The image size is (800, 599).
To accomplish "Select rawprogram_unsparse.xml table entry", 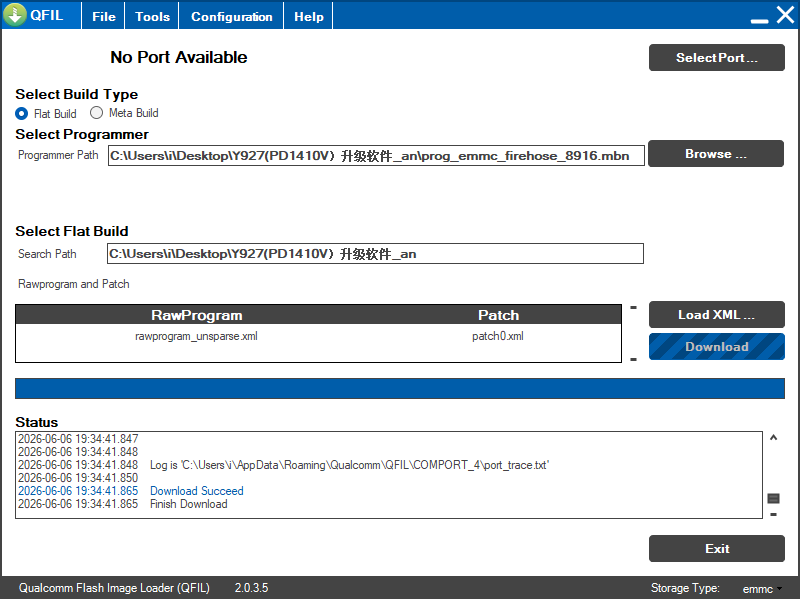I will [196, 336].
